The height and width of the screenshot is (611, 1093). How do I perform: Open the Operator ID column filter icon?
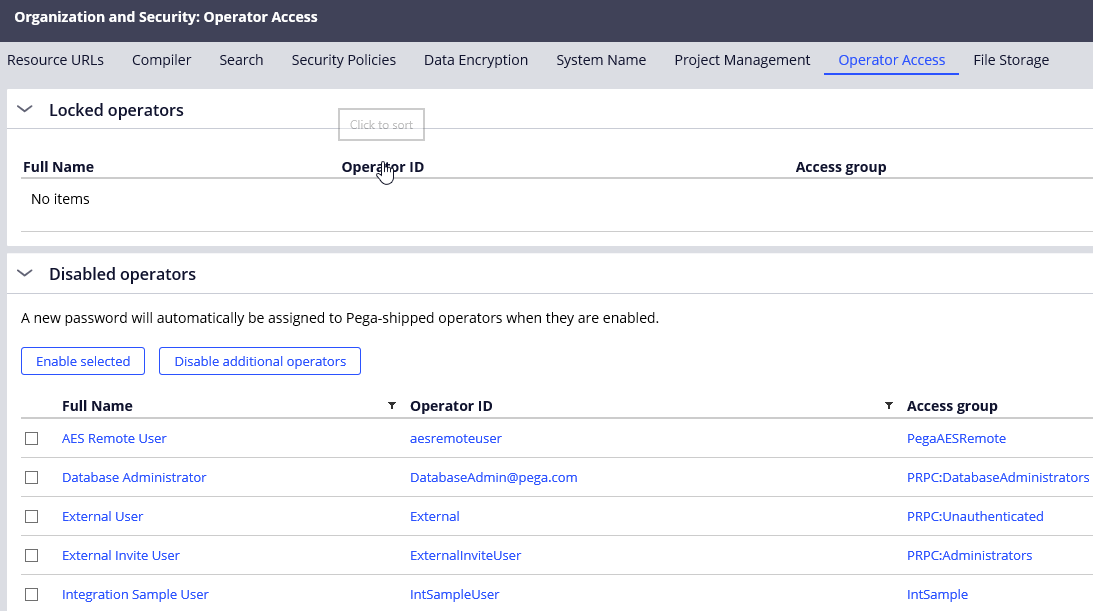click(888, 406)
